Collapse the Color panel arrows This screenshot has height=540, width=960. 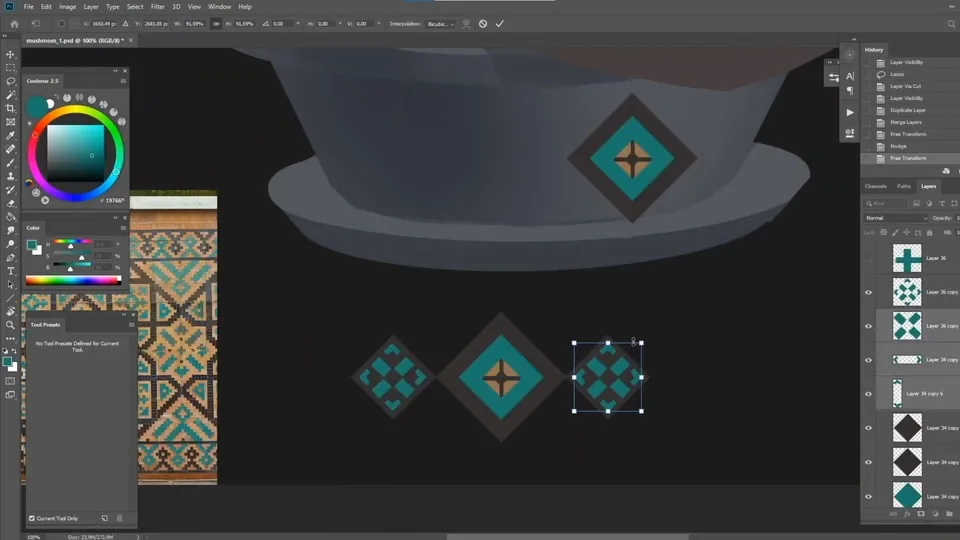point(115,217)
